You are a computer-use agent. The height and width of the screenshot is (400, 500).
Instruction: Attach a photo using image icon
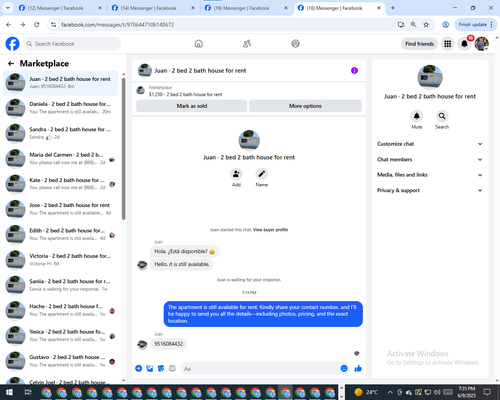click(150, 368)
